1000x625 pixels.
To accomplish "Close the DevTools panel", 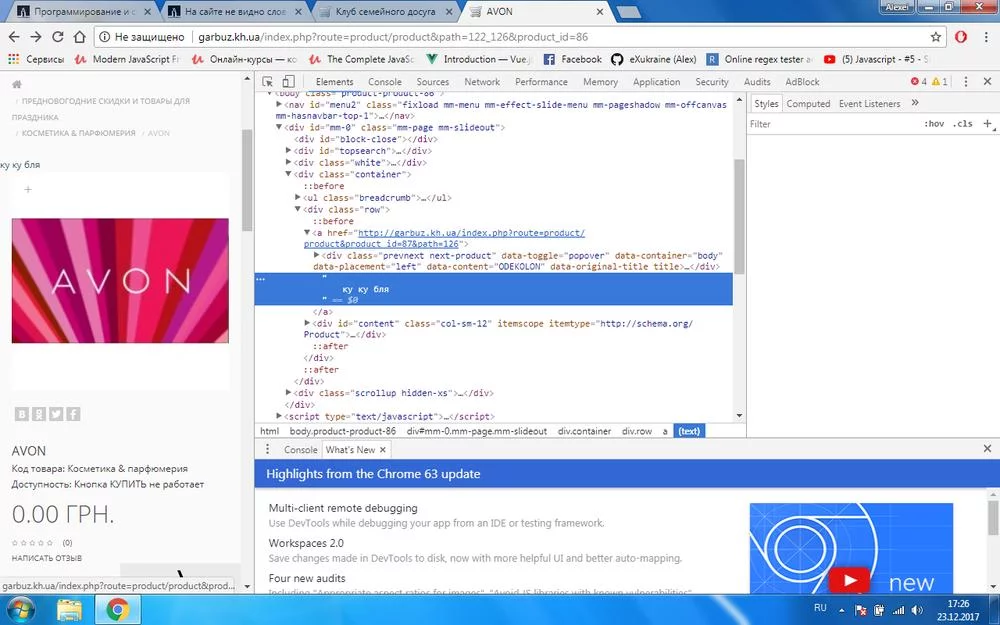I will point(987,82).
